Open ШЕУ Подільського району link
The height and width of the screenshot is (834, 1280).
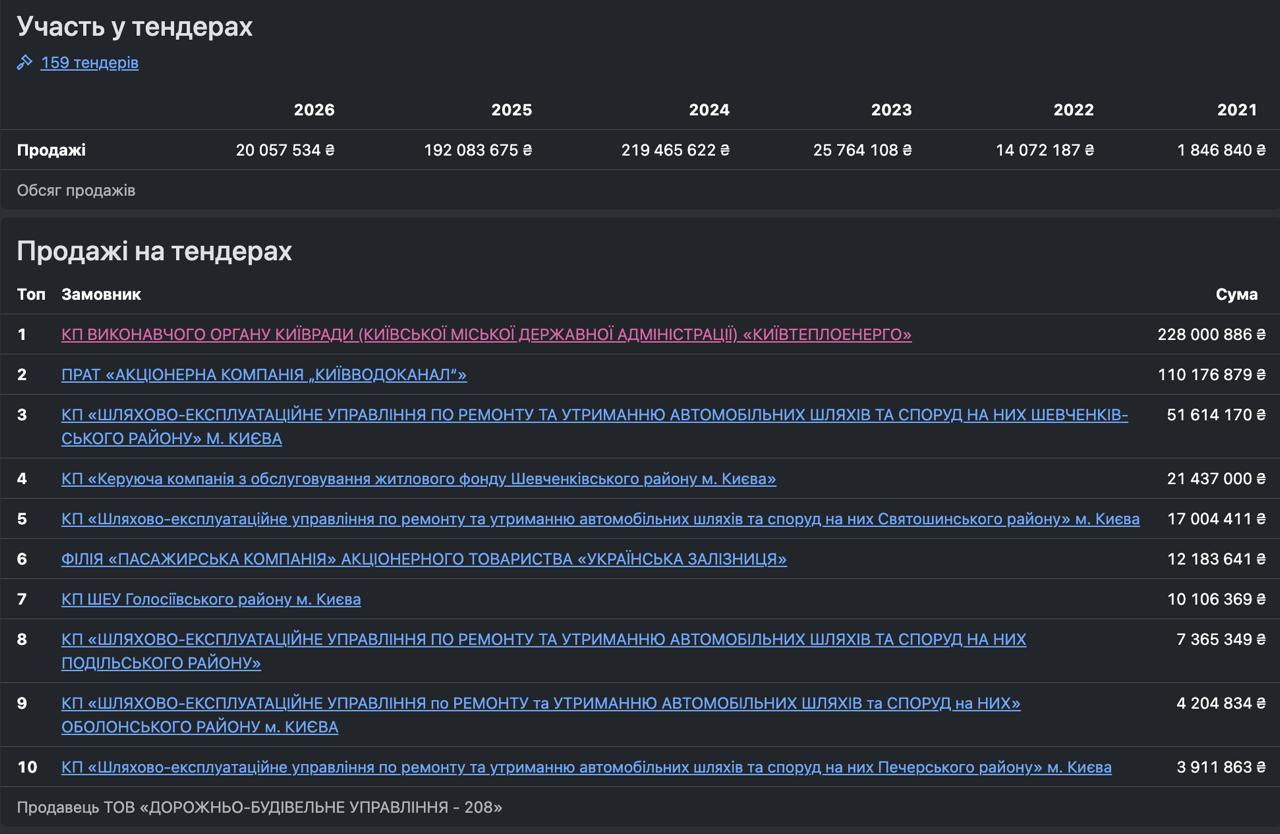click(x=544, y=650)
